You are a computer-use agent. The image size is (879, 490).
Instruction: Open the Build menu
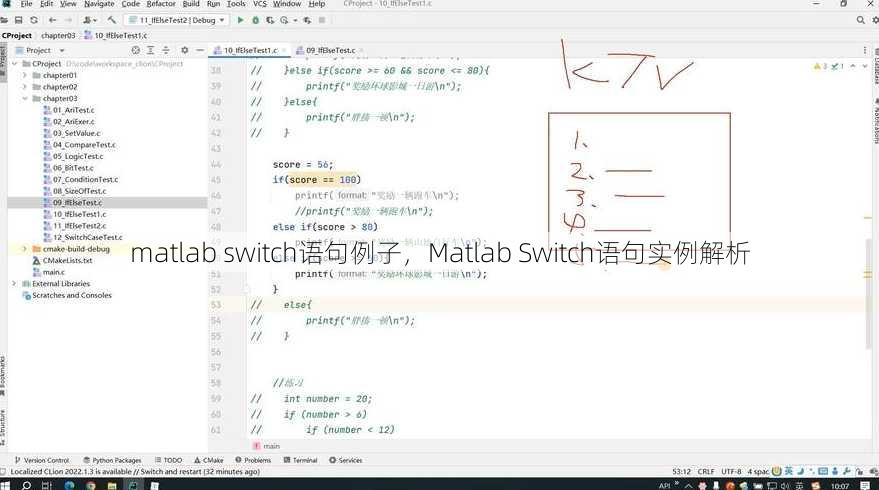(191, 3)
